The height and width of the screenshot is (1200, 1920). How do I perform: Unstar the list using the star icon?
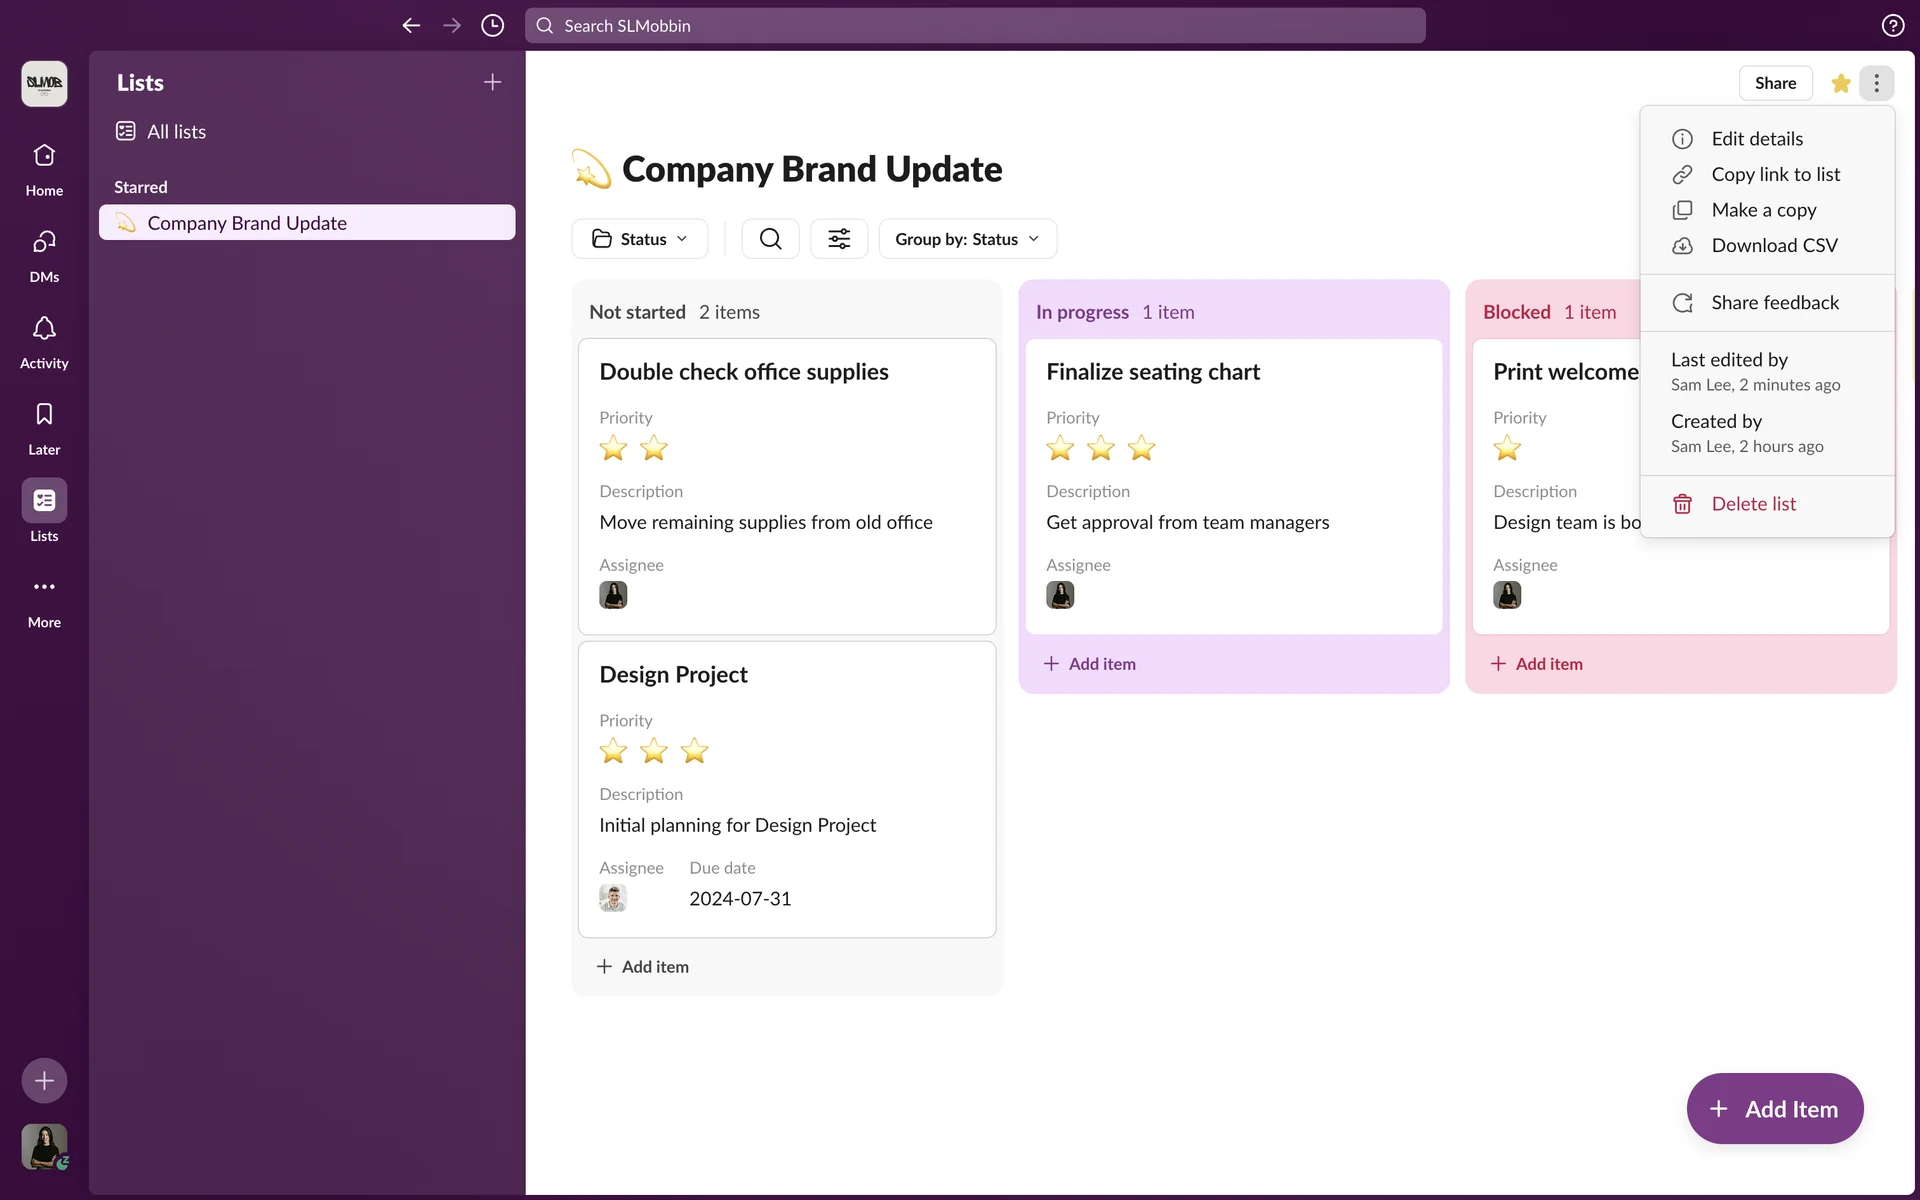pyautogui.click(x=1840, y=83)
